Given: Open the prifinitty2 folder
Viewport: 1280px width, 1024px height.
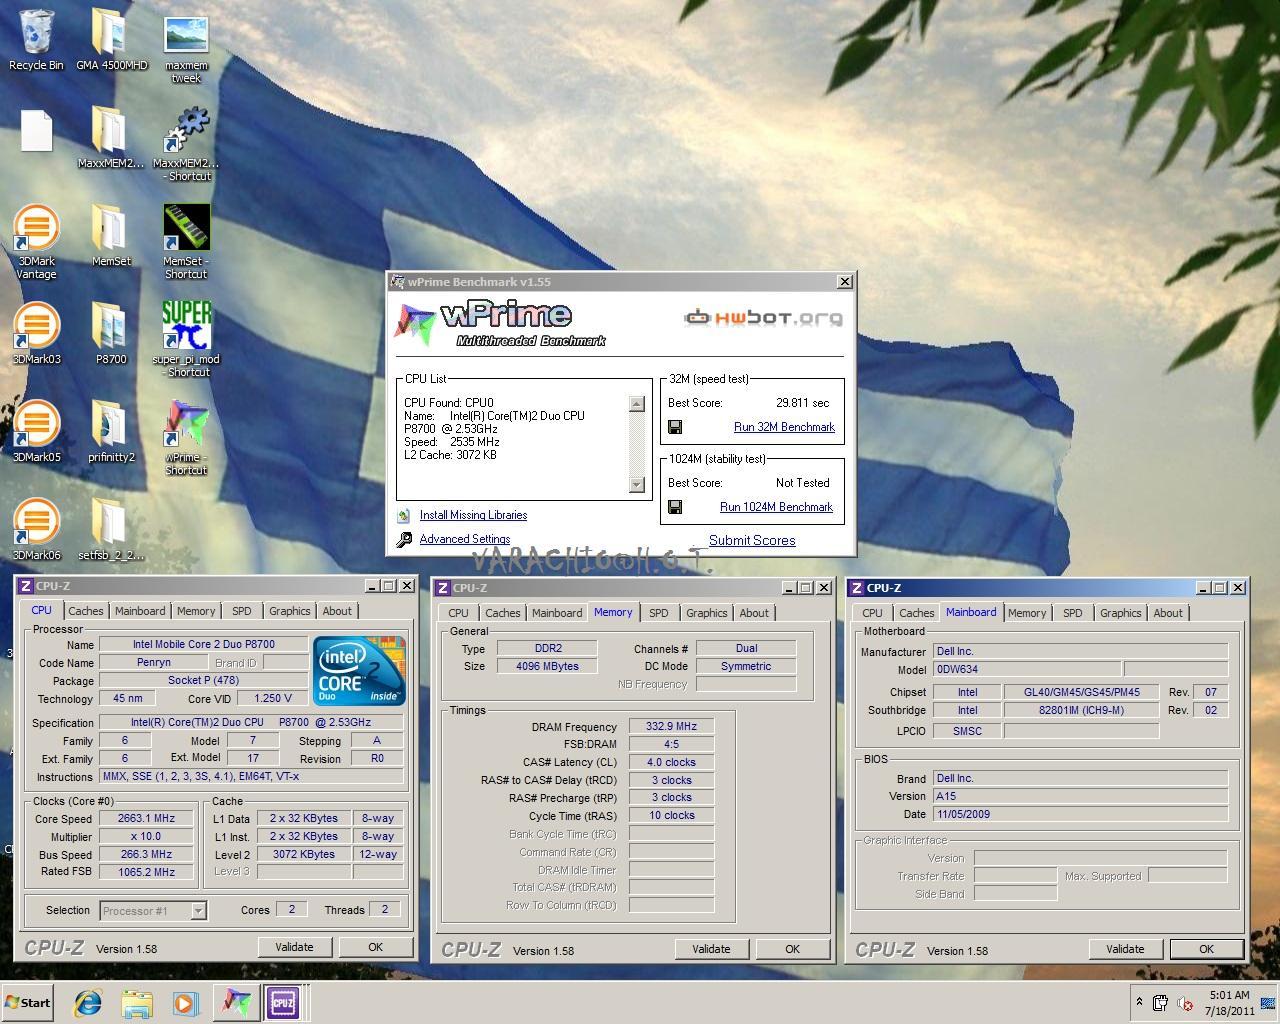Looking at the screenshot, I should tap(111, 432).
